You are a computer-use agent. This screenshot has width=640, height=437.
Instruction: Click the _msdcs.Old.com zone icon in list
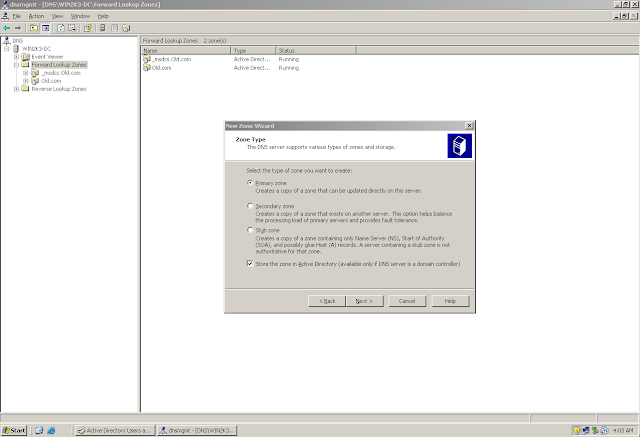[x=147, y=59]
